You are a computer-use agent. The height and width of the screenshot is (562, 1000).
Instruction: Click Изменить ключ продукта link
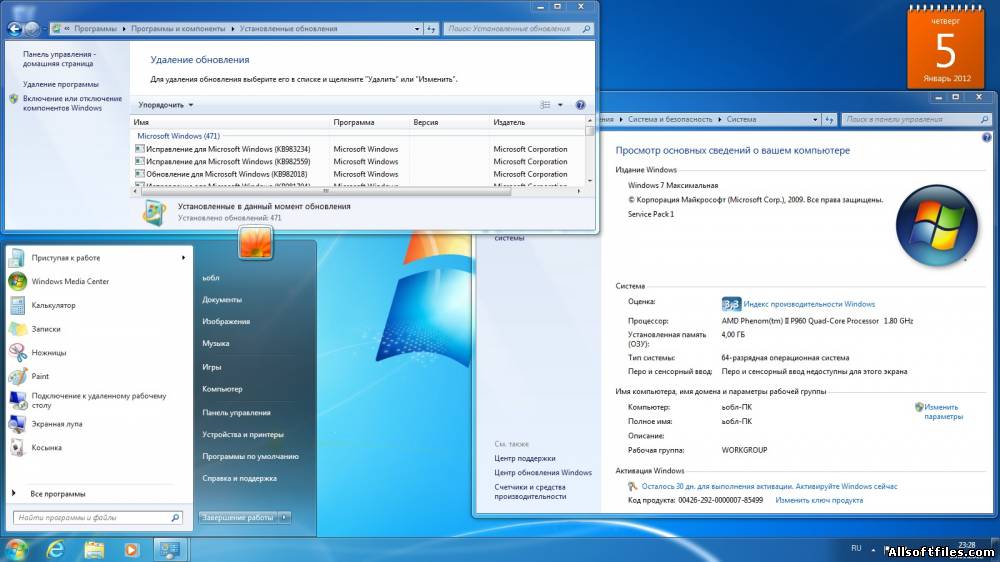(818, 500)
